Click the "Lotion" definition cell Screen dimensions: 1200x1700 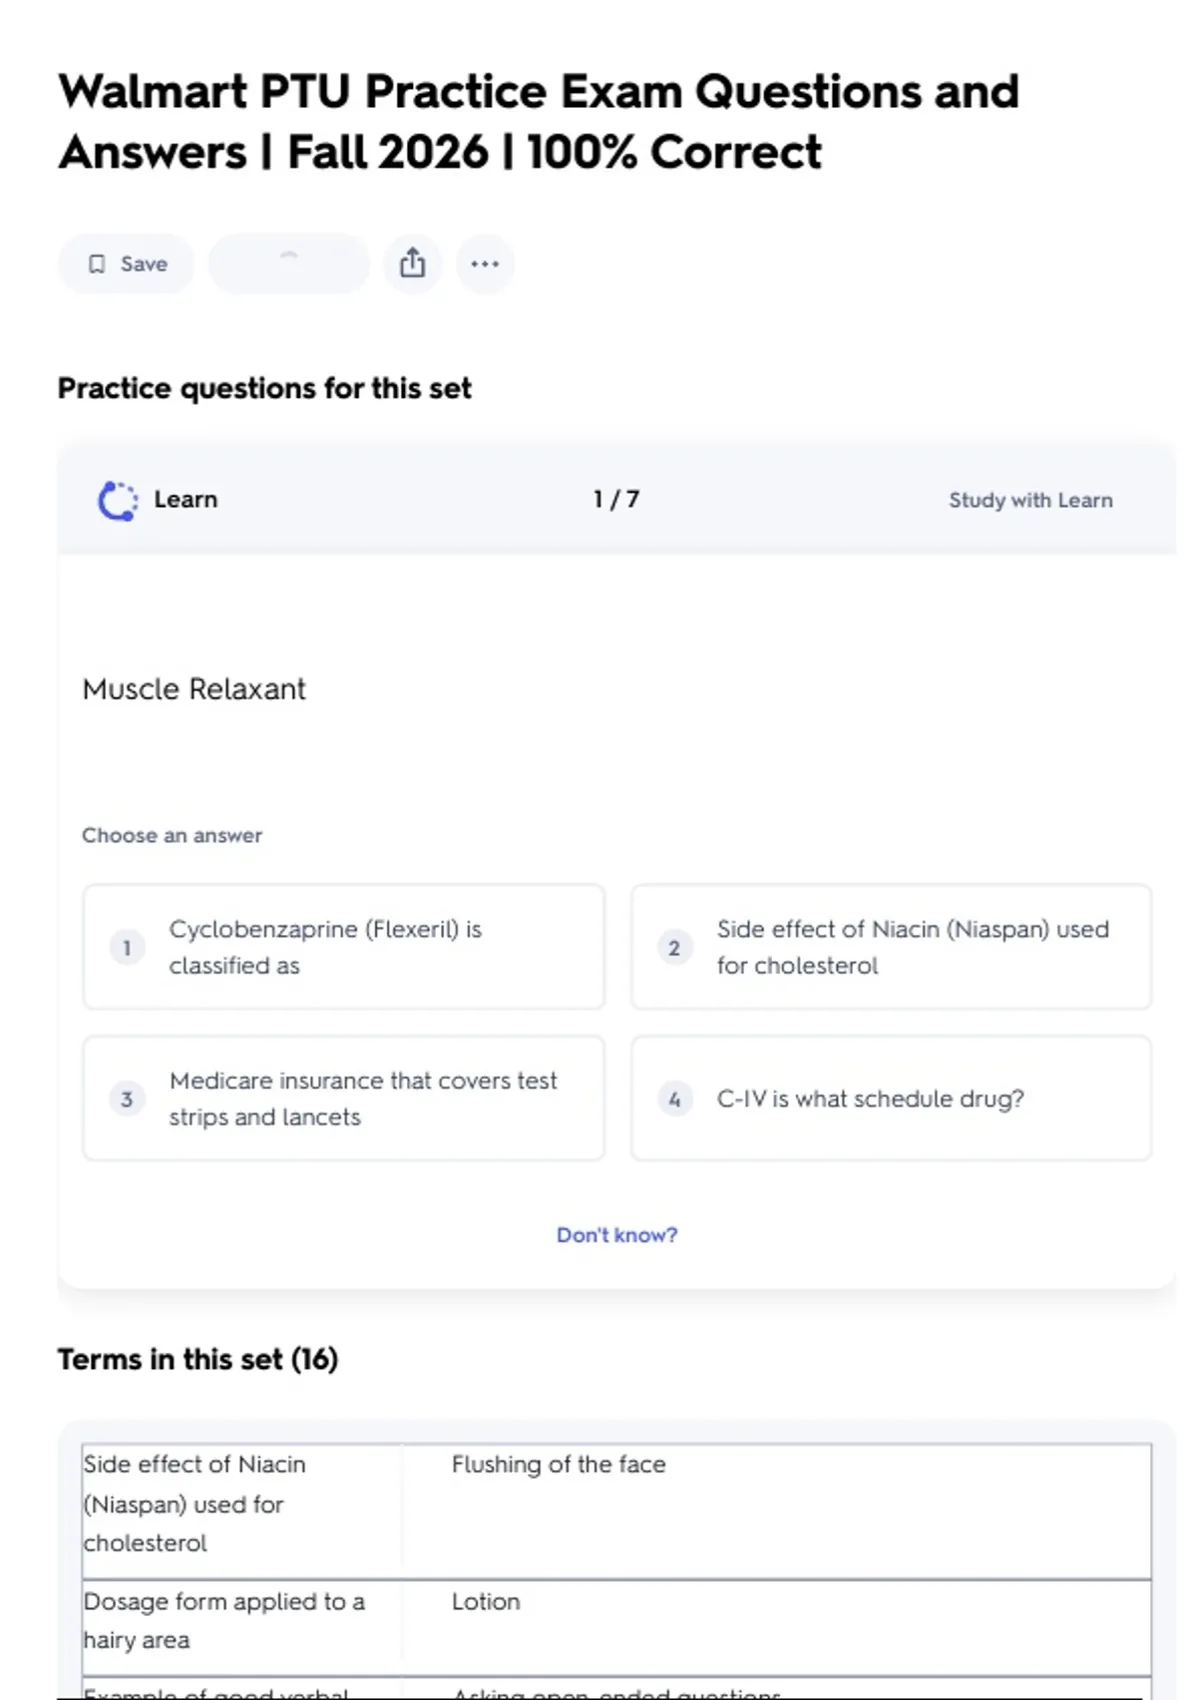coord(486,1601)
